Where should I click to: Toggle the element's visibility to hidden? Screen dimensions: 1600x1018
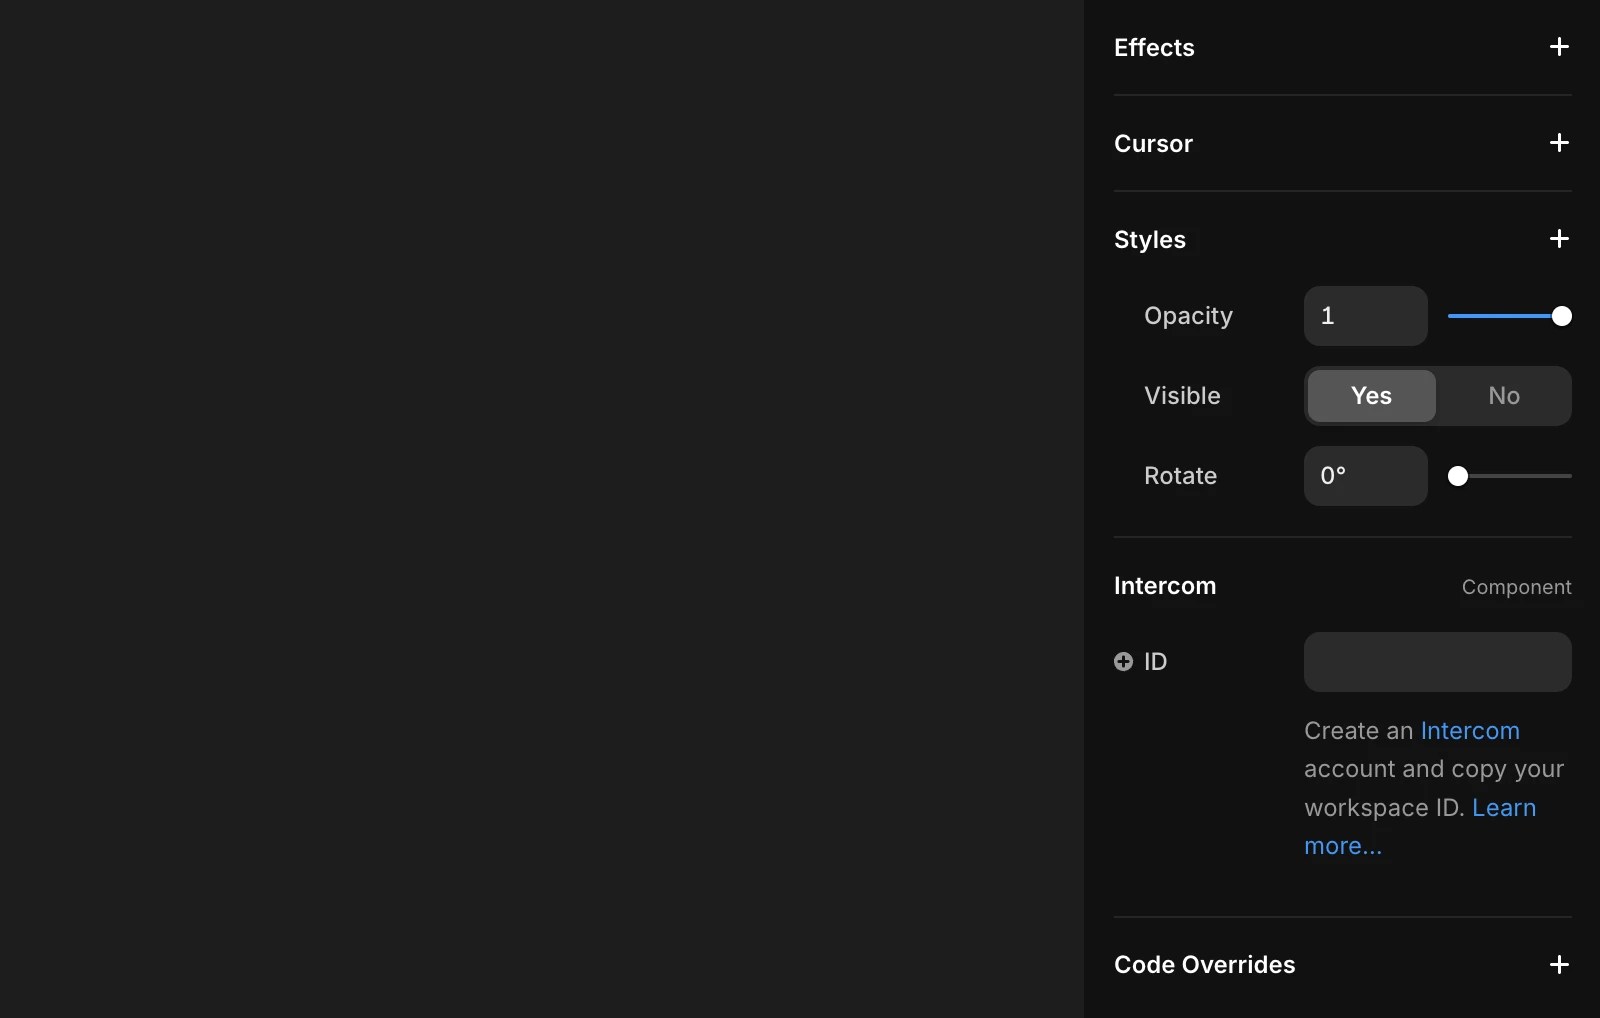coord(1503,395)
